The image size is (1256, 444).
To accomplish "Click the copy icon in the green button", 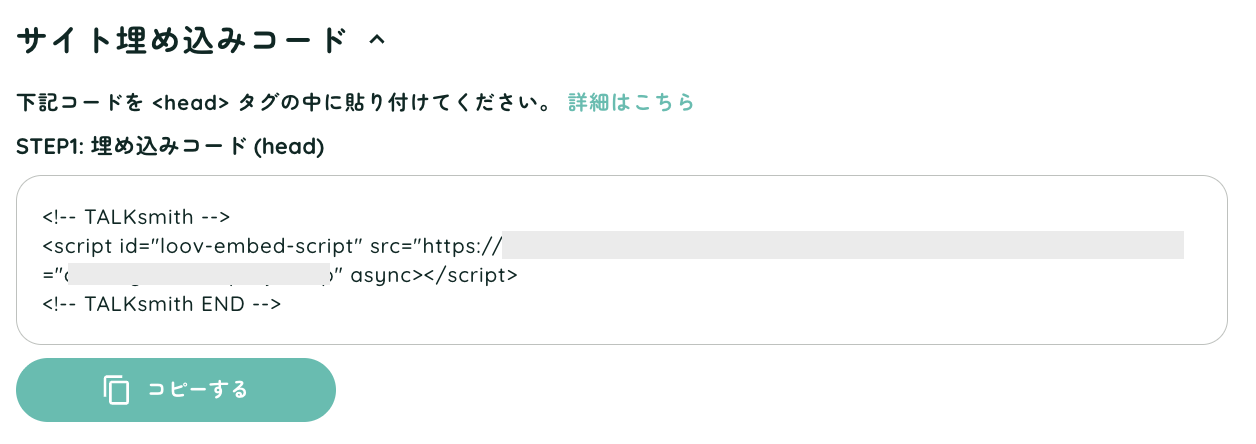I will point(117,390).
